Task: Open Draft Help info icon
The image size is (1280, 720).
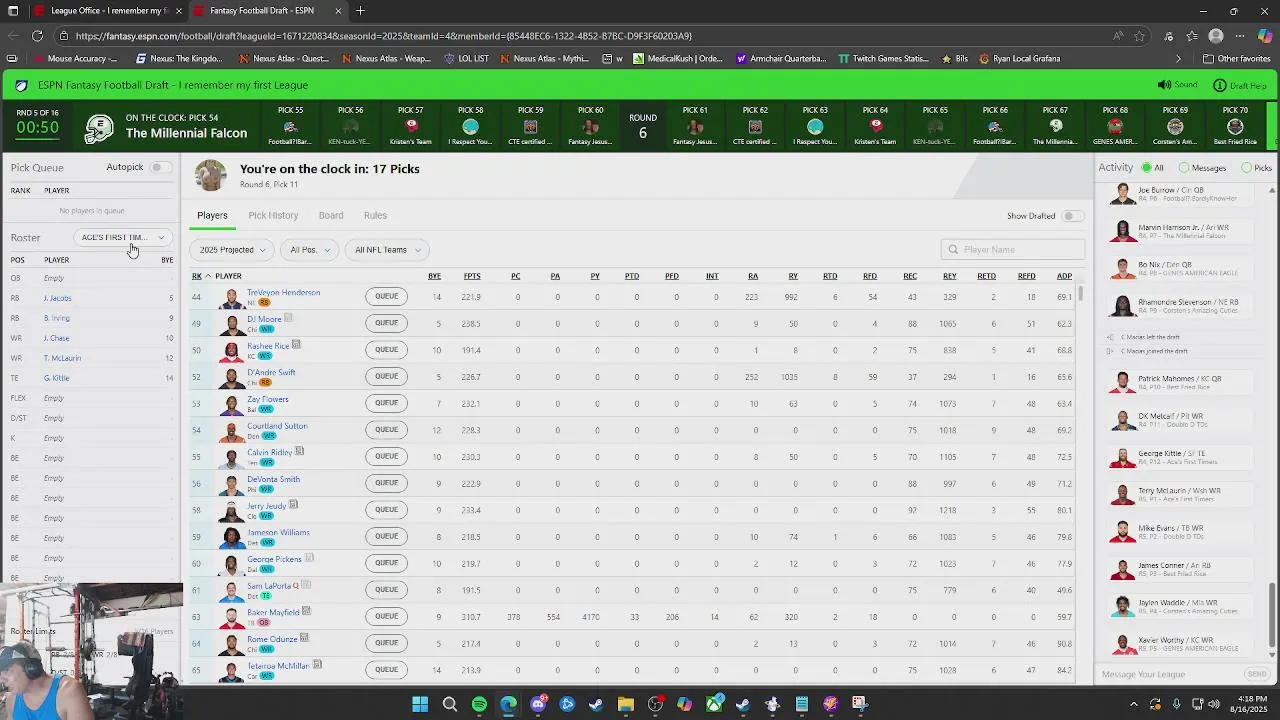Action: pos(1219,85)
